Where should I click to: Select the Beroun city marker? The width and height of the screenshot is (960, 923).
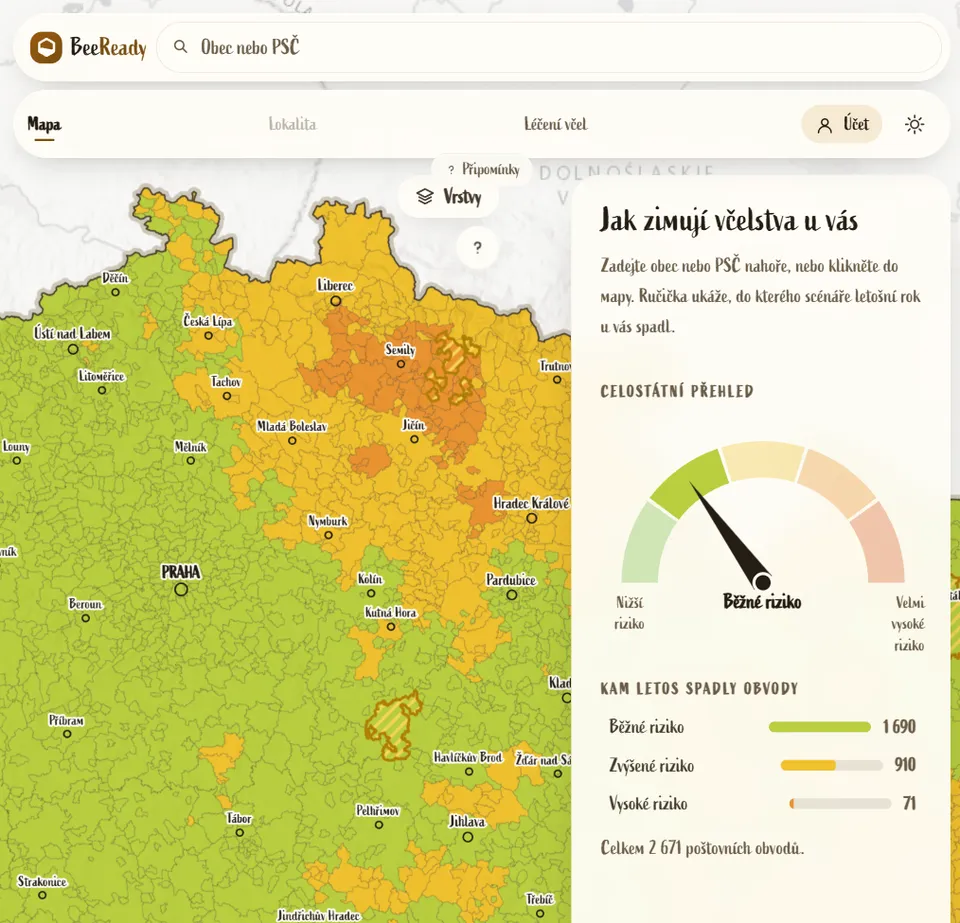[x=86, y=618]
